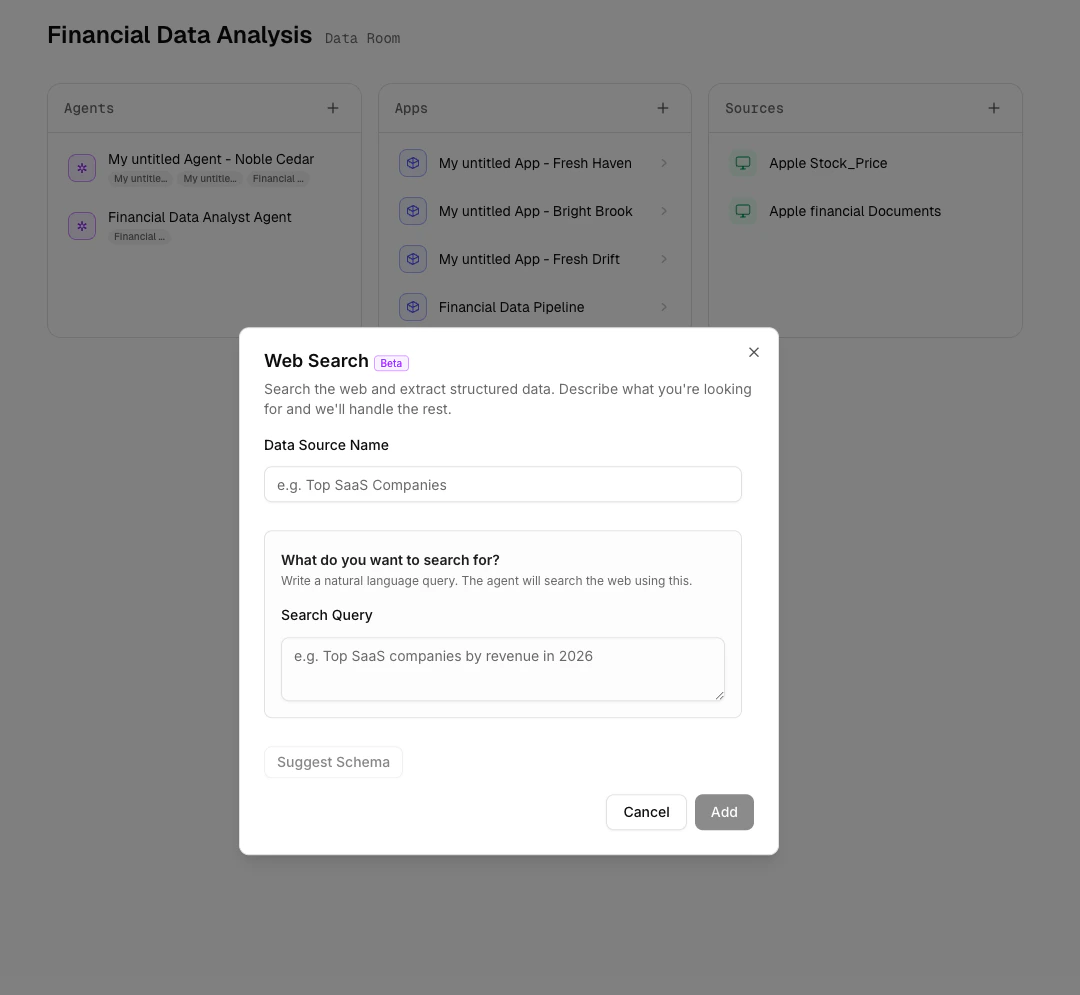
Task: Click the Apple financial Documents source icon
Action: (743, 211)
